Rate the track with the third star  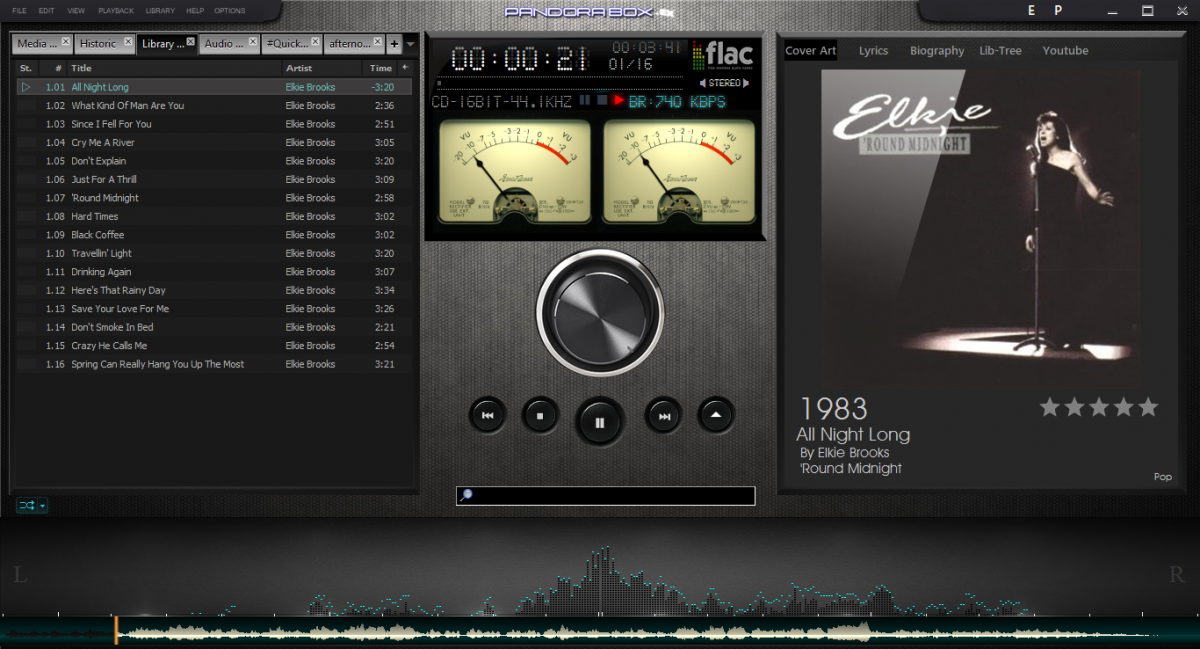tap(1099, 407)
